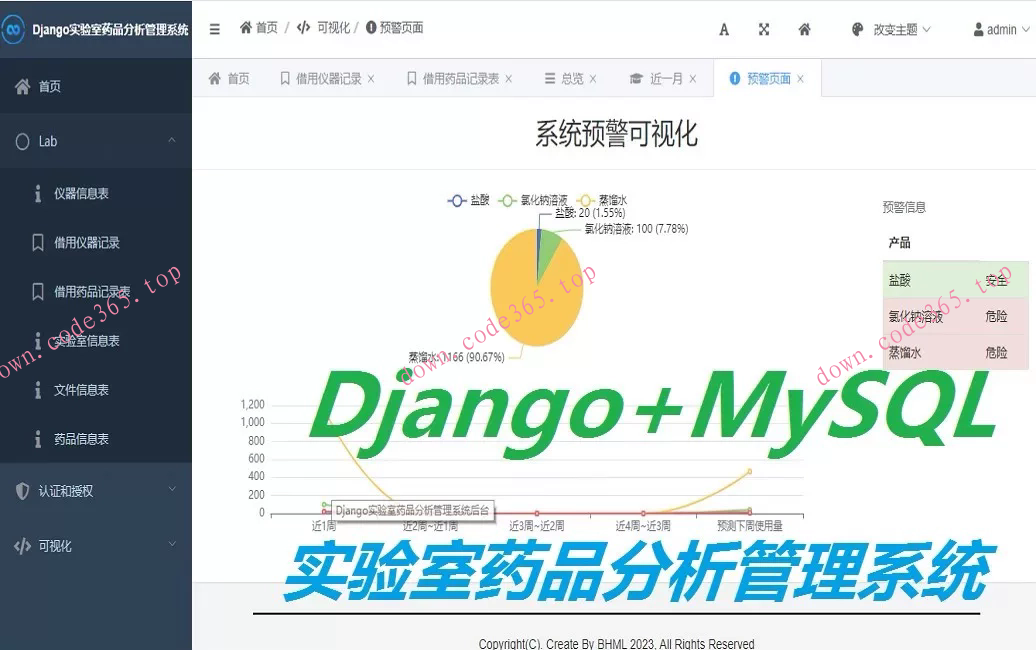Image resolution: width=1036 pixels, height=650 pixels.
Task: Select the font size 'A' icon
Action: [x=724, y=30]
